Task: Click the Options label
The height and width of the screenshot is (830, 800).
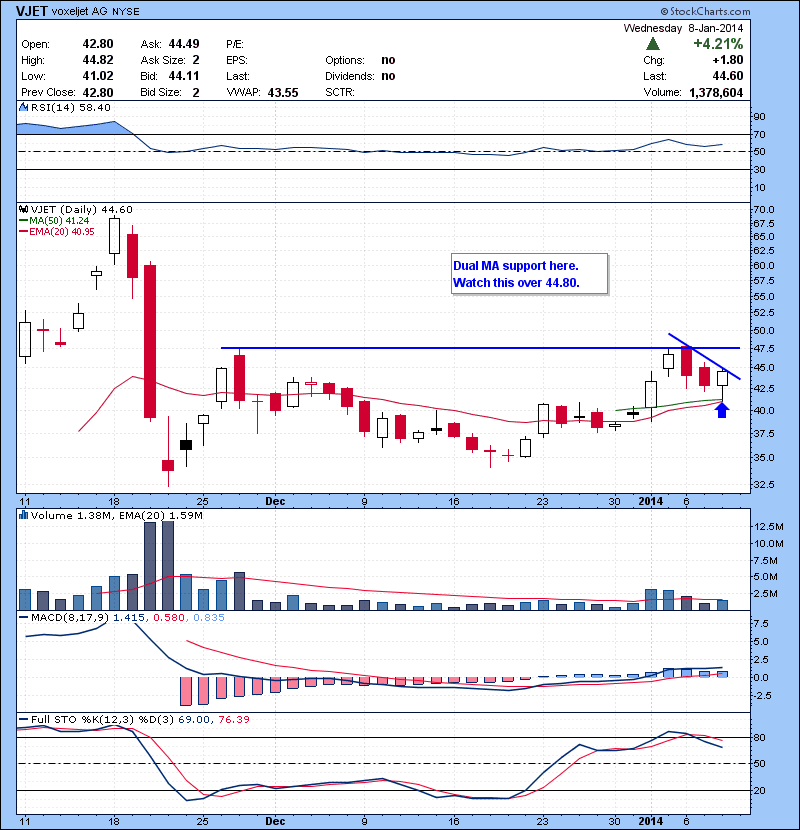Action: (345, 60)
